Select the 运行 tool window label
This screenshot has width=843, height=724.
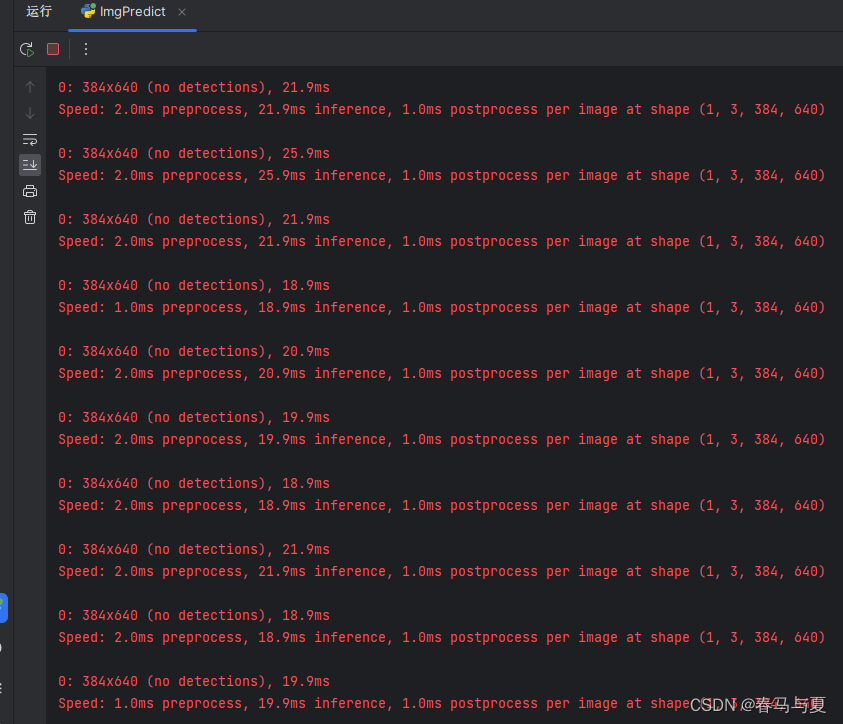[39, 11]
